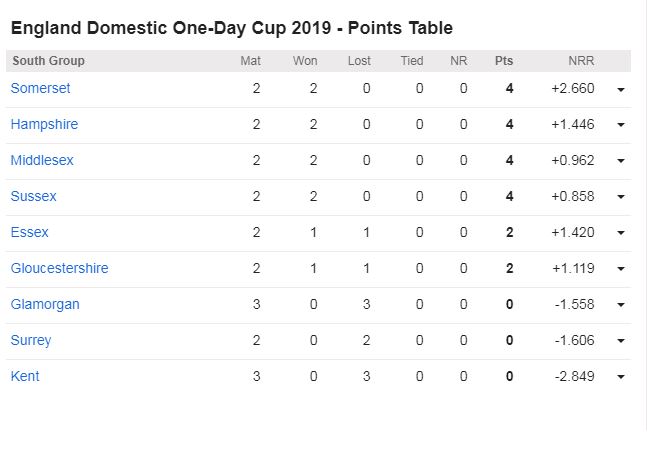Image resolution: width=647 pixels, height=469 pixels.
Task: Expand the Essex row dropdown arrow
Action: tap(621, 233)
